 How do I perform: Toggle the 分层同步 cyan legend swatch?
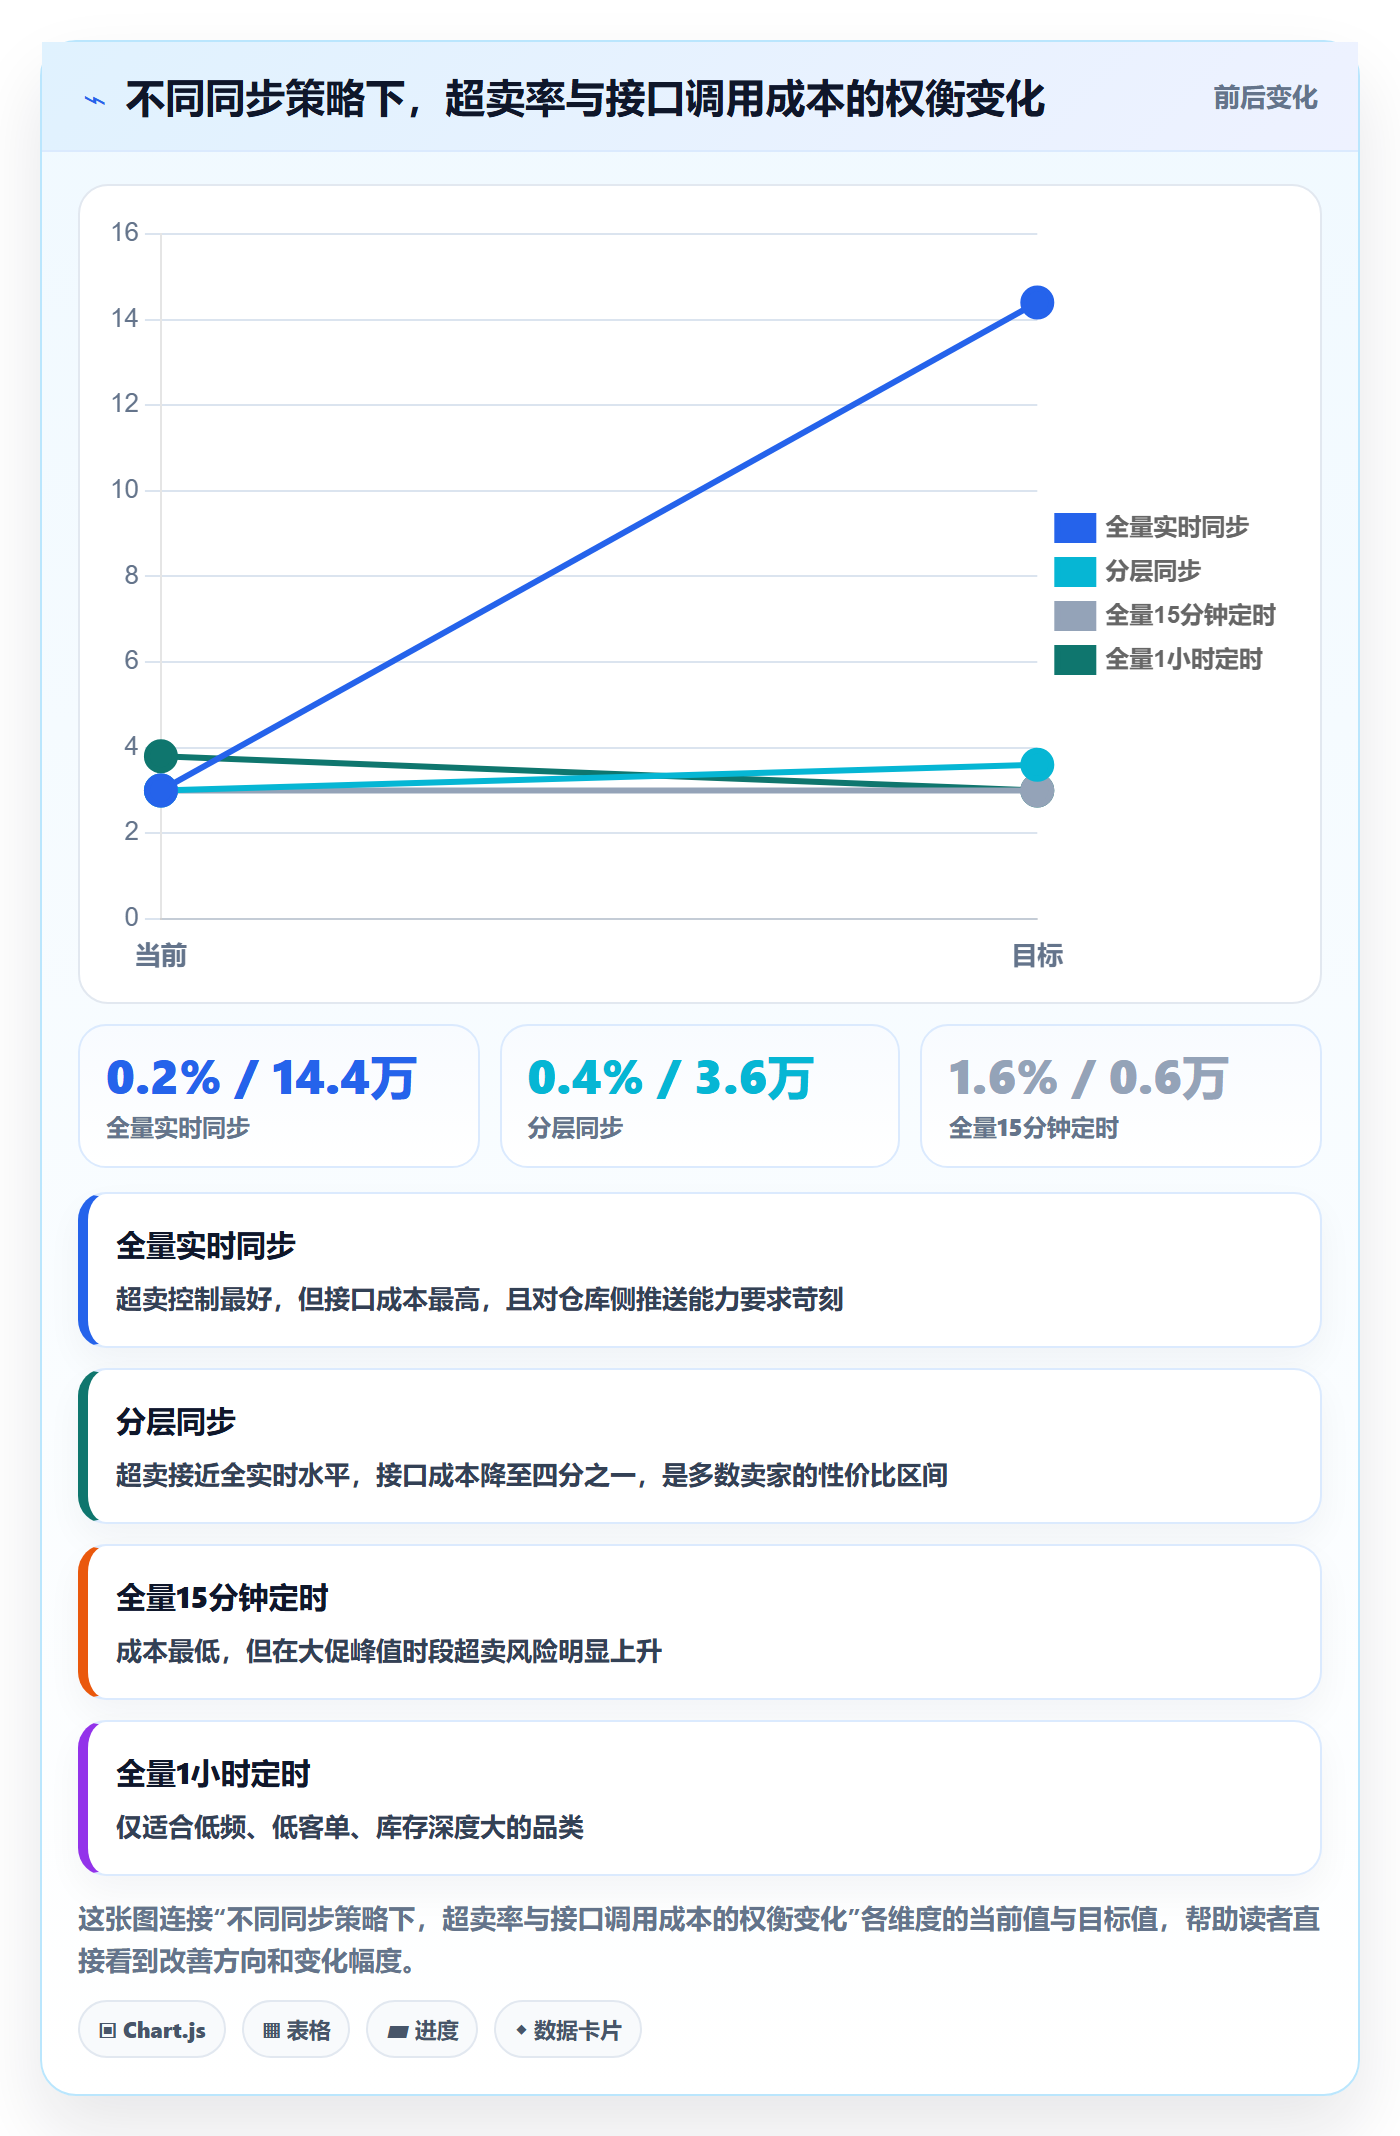pyautogui.click(x=1075, y=571)
